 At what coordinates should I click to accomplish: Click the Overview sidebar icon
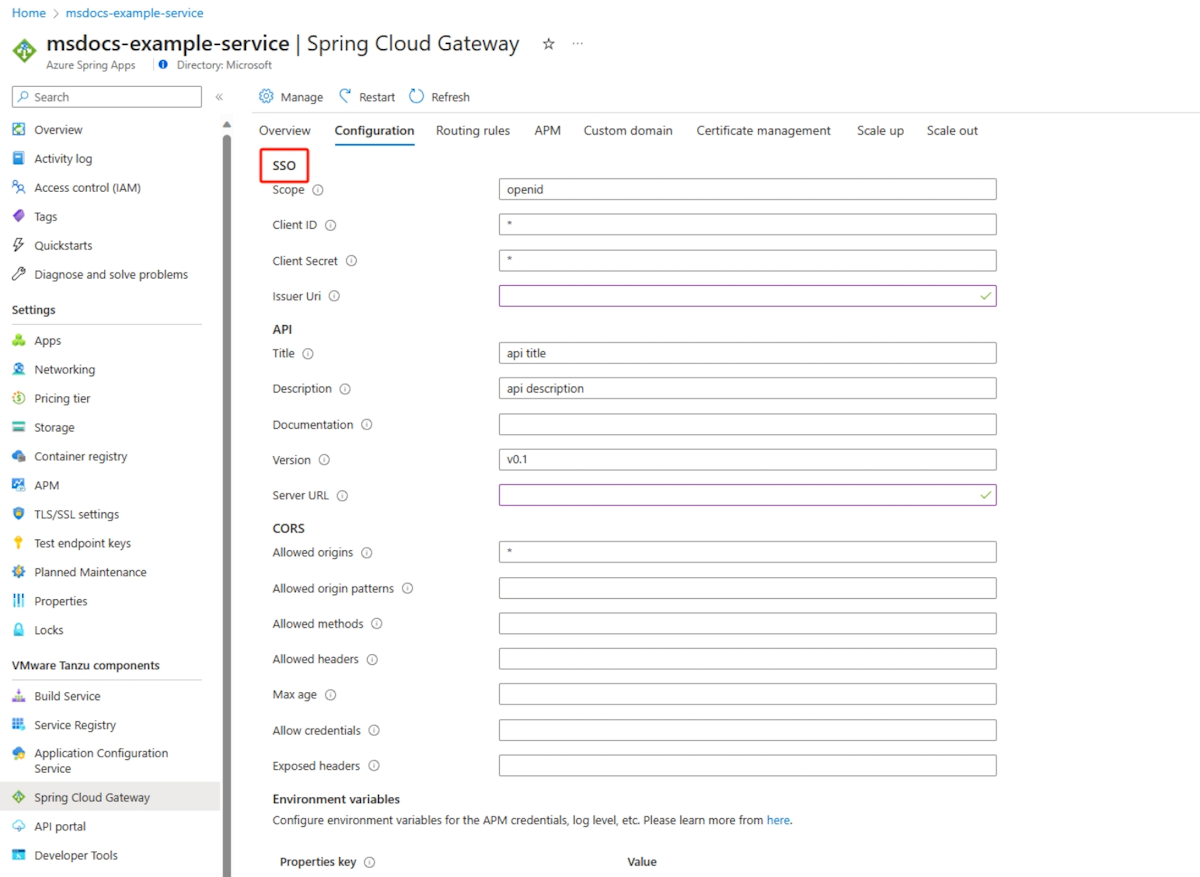[x=18, y=130]
